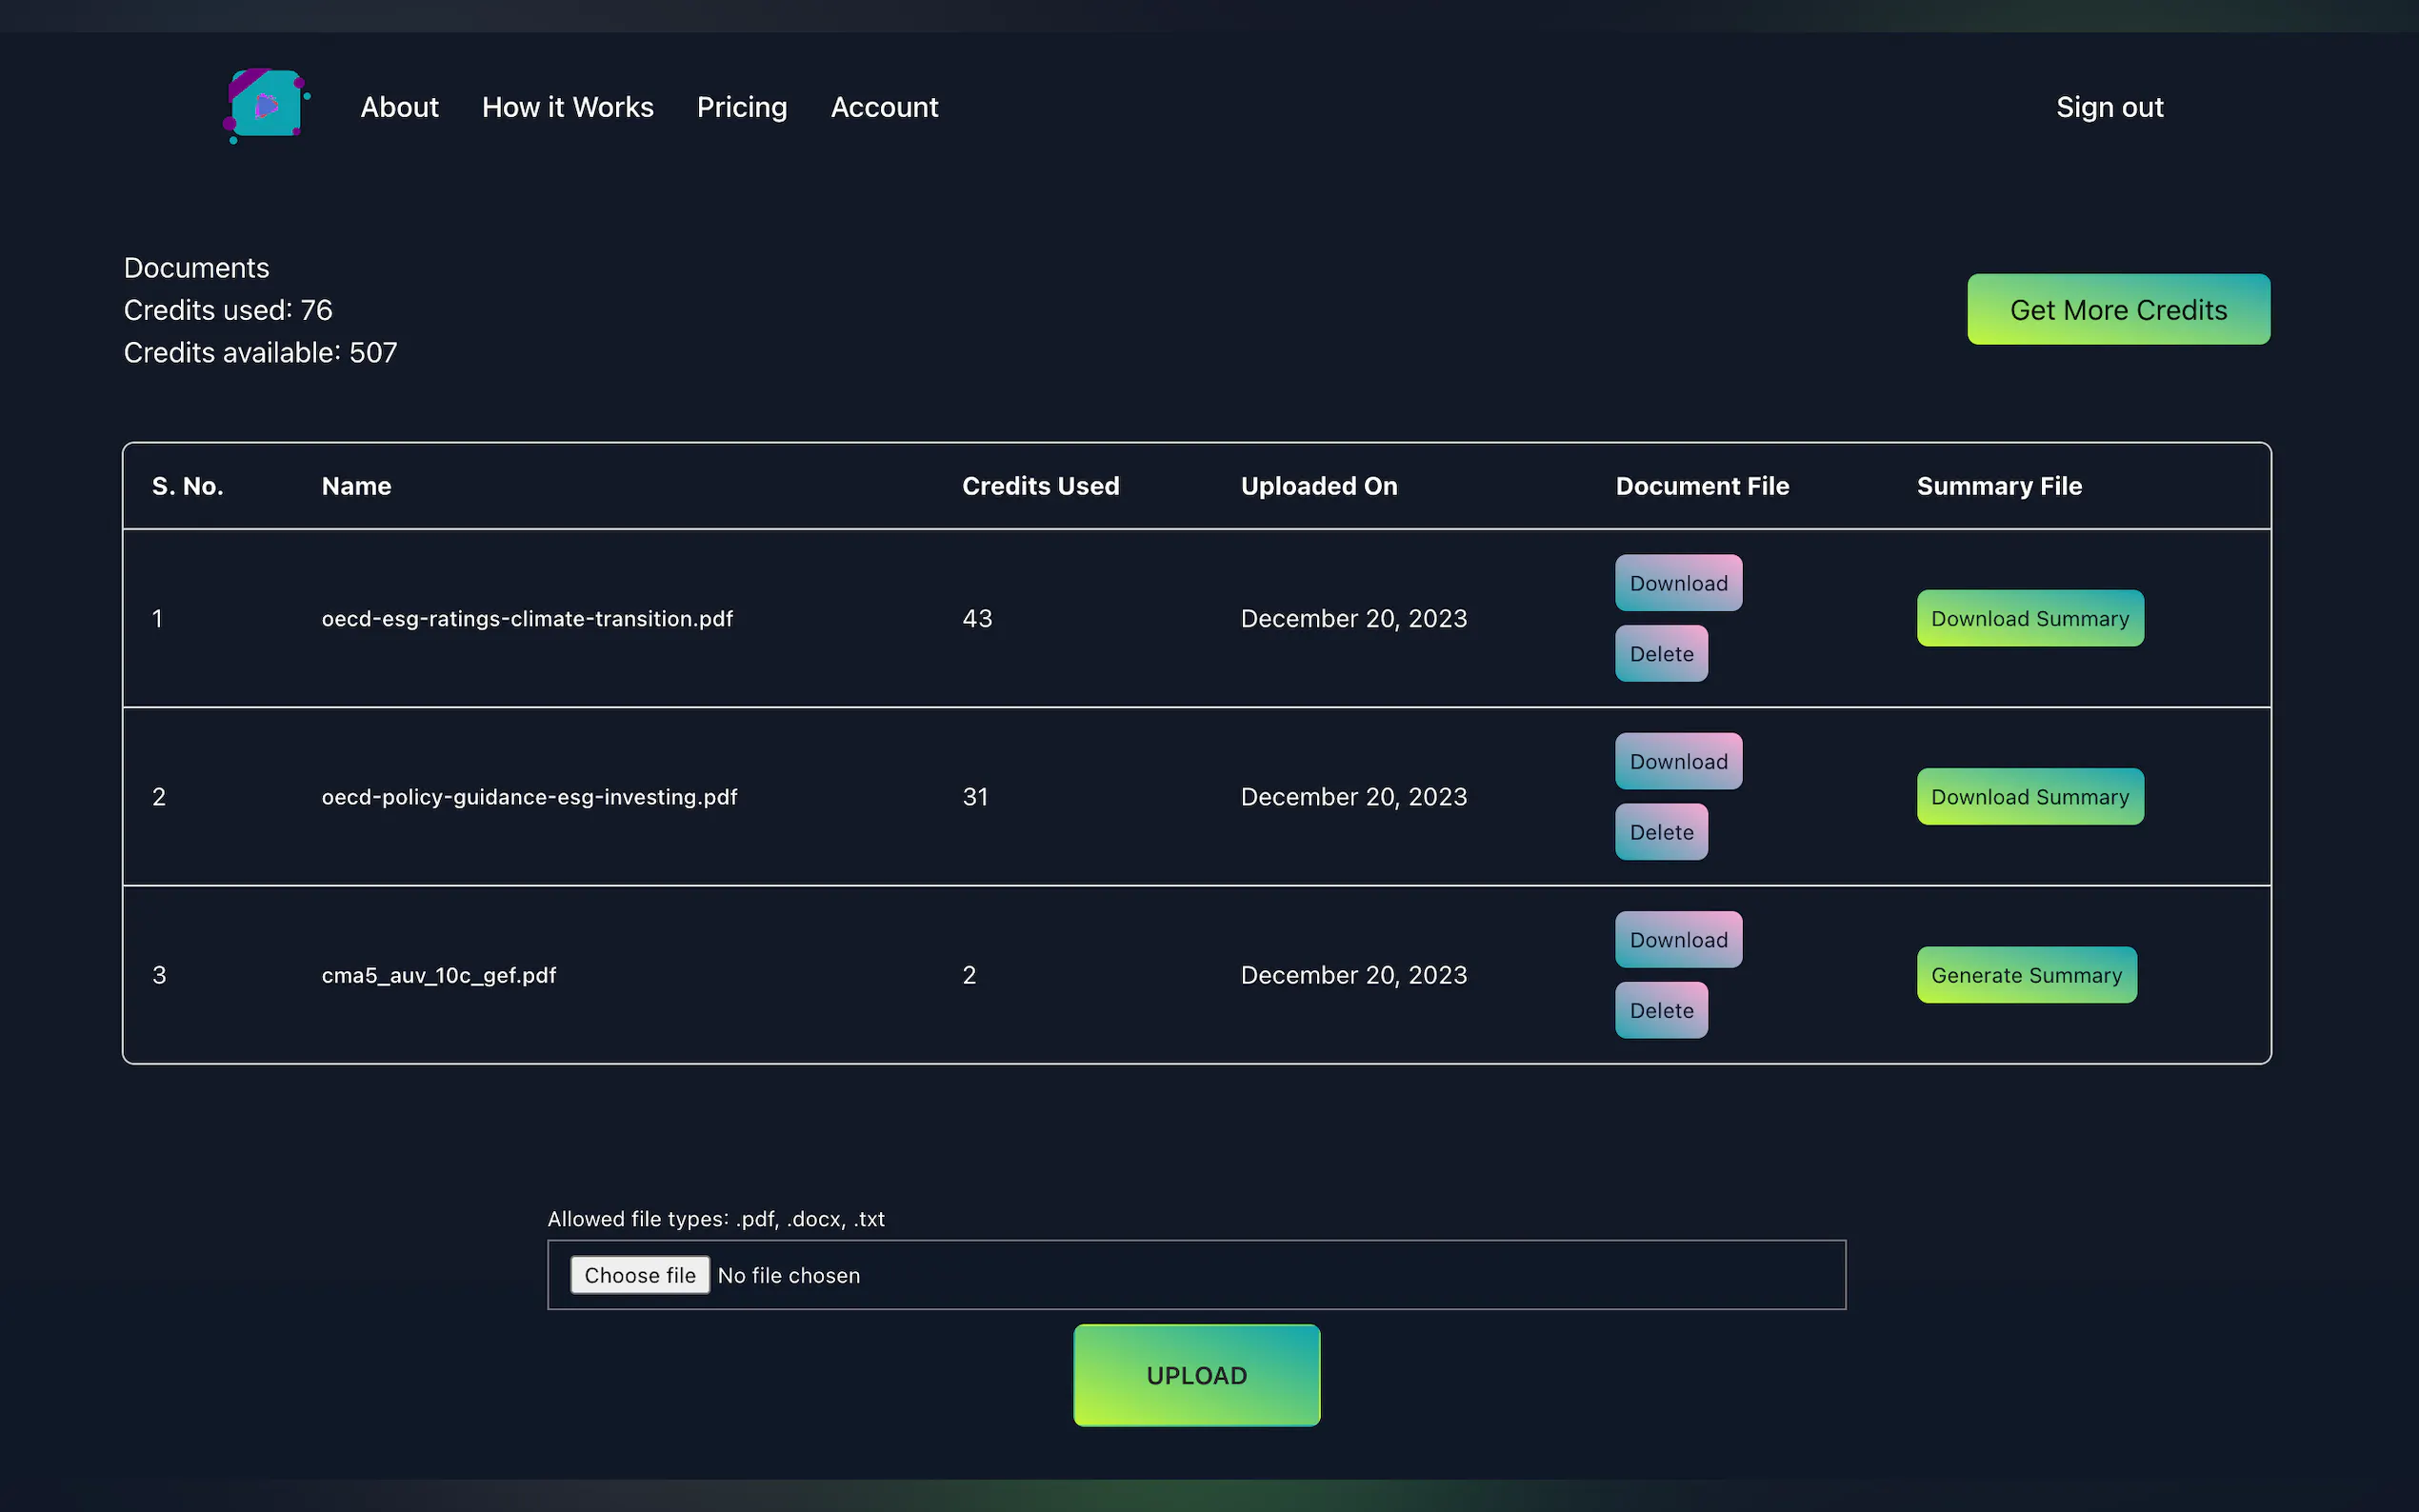Click the site logo icon
The height and width of the screenshot is (1512, 2419).
click(x=266, y=106)
